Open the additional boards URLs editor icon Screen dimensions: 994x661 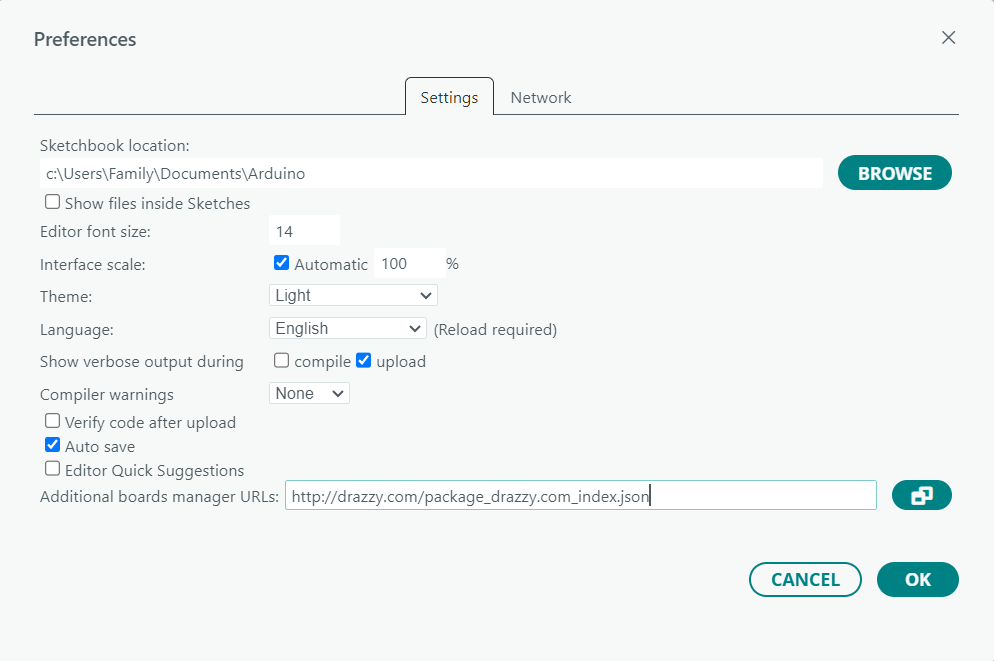click(921, 495)
